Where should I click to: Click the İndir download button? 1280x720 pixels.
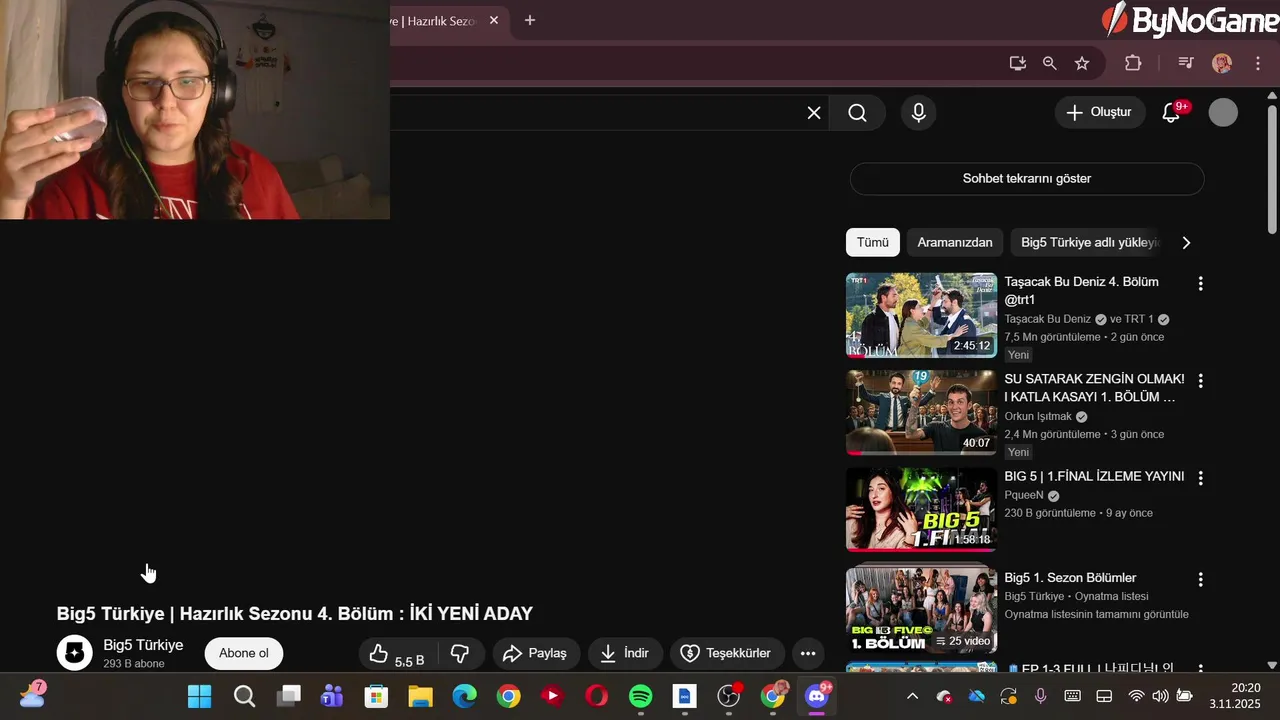(x=625, y=654)
